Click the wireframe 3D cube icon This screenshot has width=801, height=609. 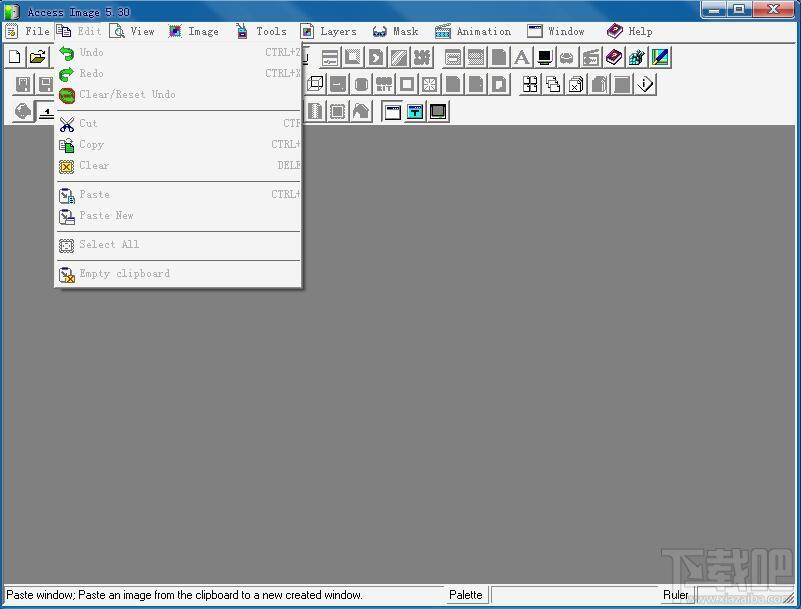(x=315, y=84)
